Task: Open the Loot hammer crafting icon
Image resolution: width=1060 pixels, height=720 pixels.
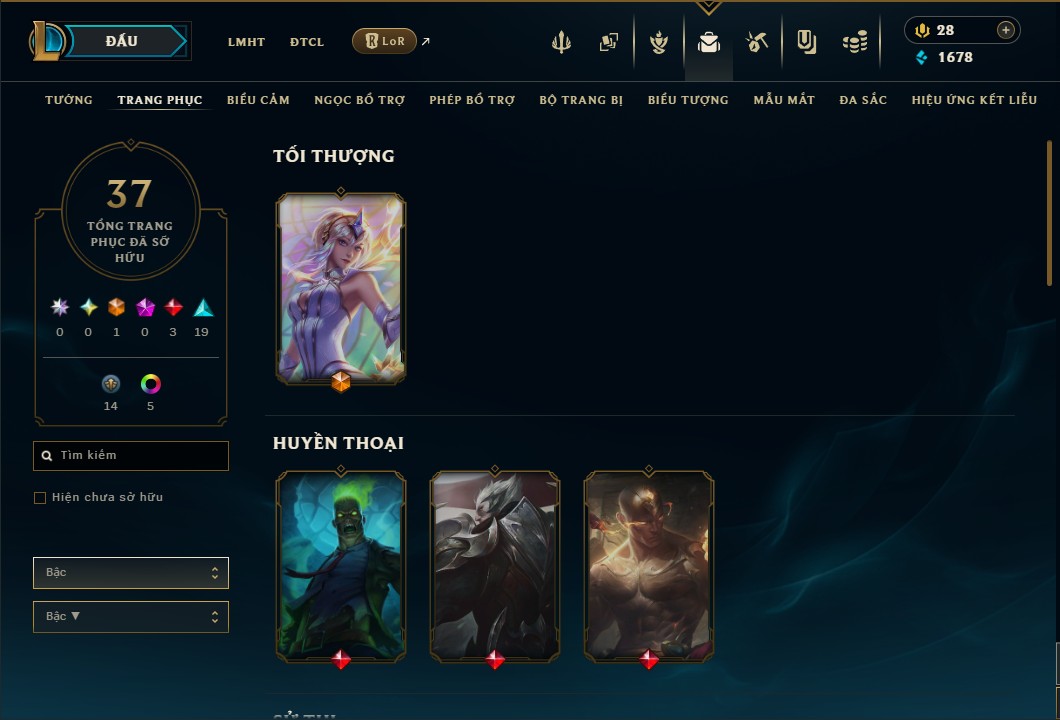Action: pos(757,42)
